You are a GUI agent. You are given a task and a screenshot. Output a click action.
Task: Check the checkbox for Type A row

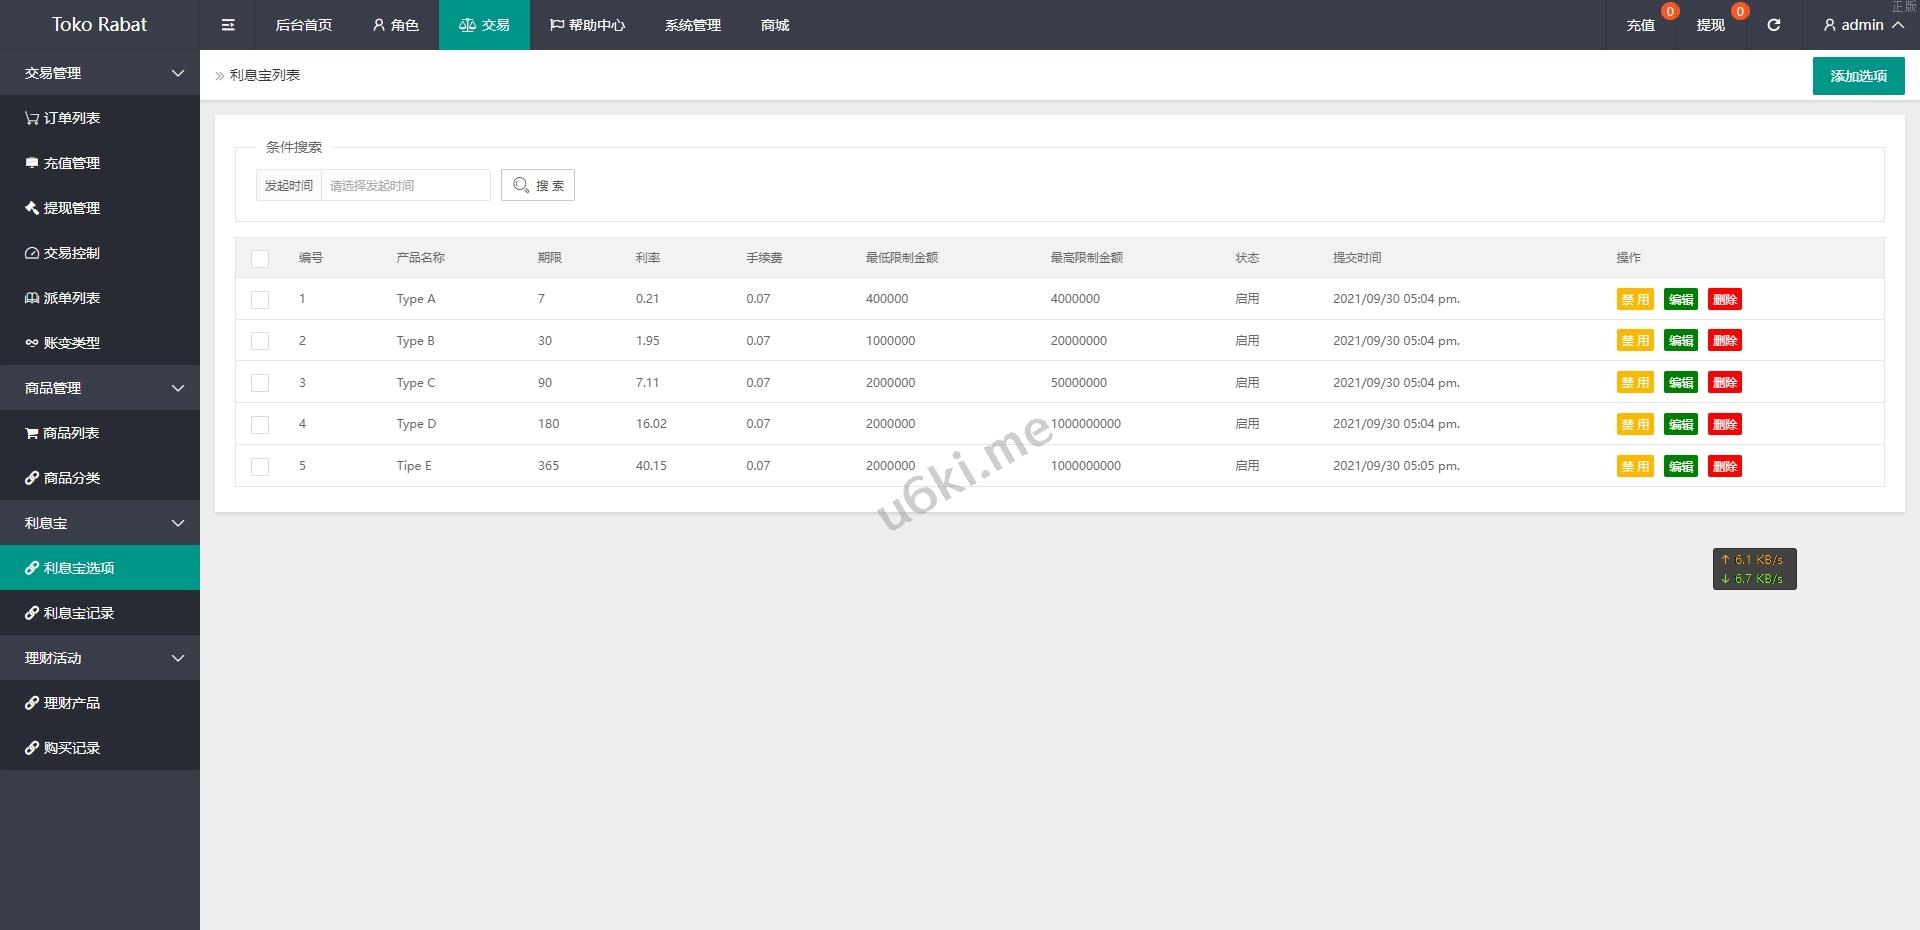click(260, 299)
